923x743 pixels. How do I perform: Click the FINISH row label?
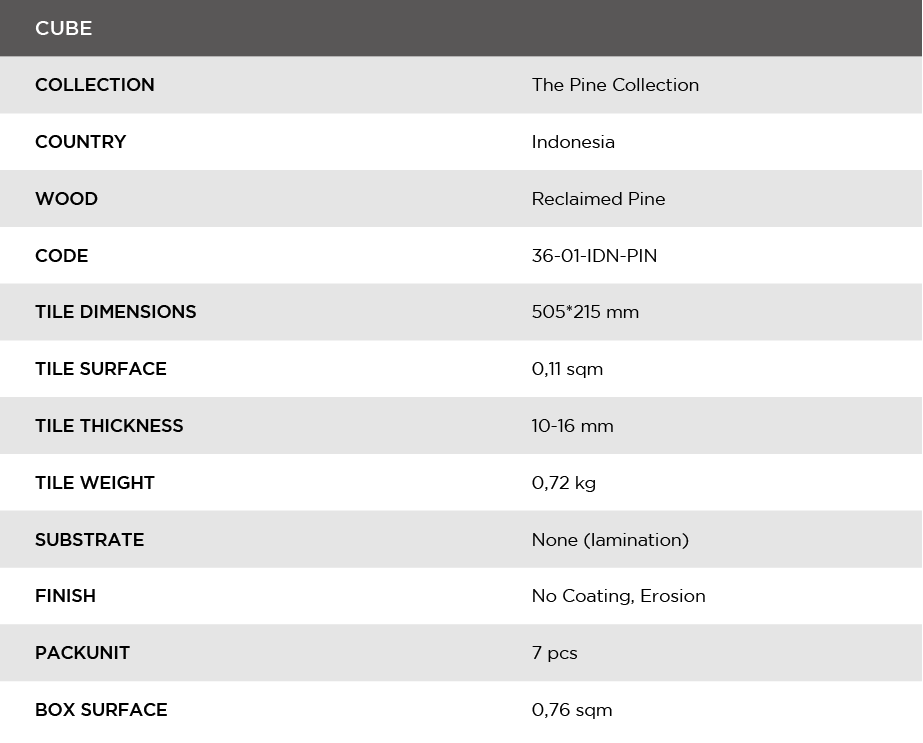tap(65, 596)
